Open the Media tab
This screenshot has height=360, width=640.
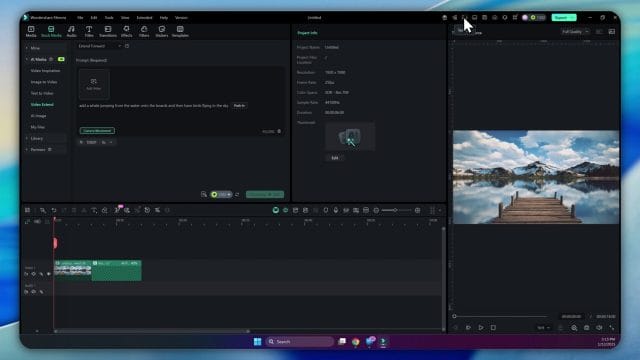coord(31,31)
